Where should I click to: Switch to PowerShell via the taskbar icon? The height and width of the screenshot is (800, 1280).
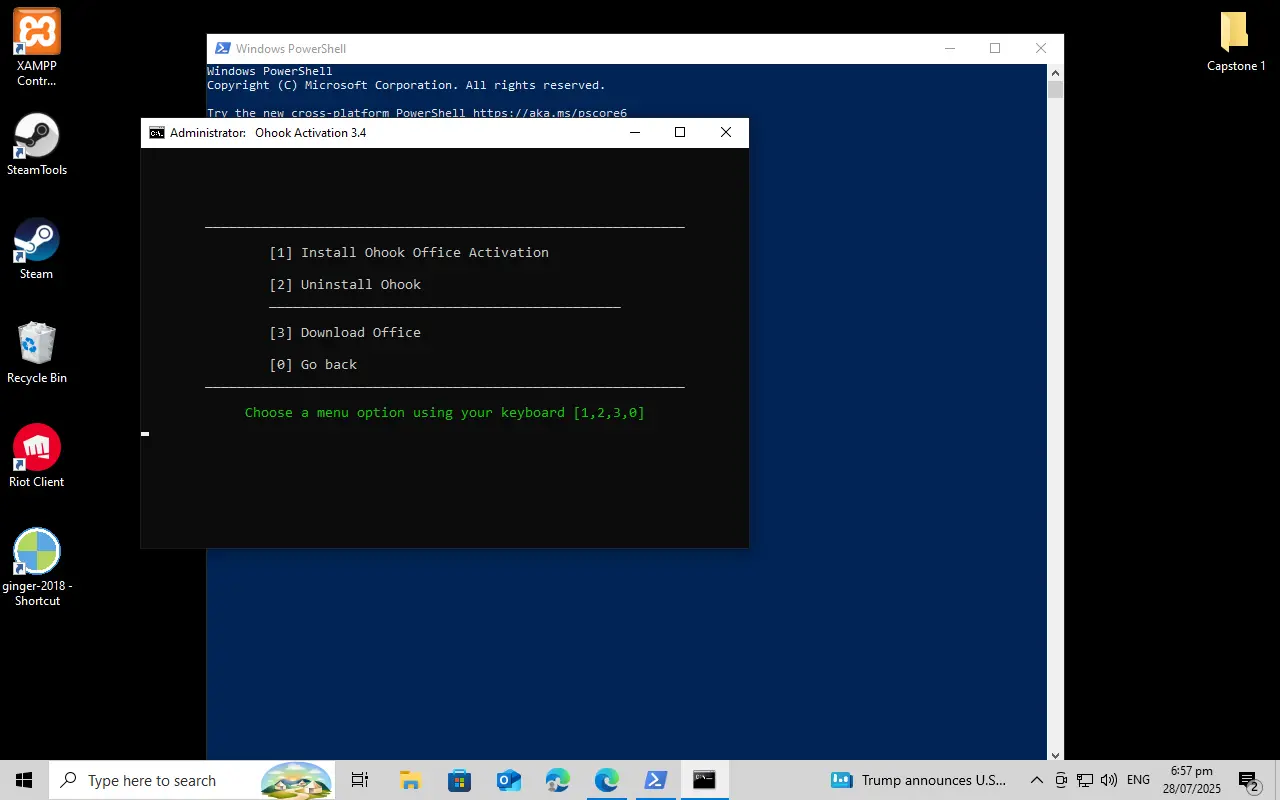(655, 780)
